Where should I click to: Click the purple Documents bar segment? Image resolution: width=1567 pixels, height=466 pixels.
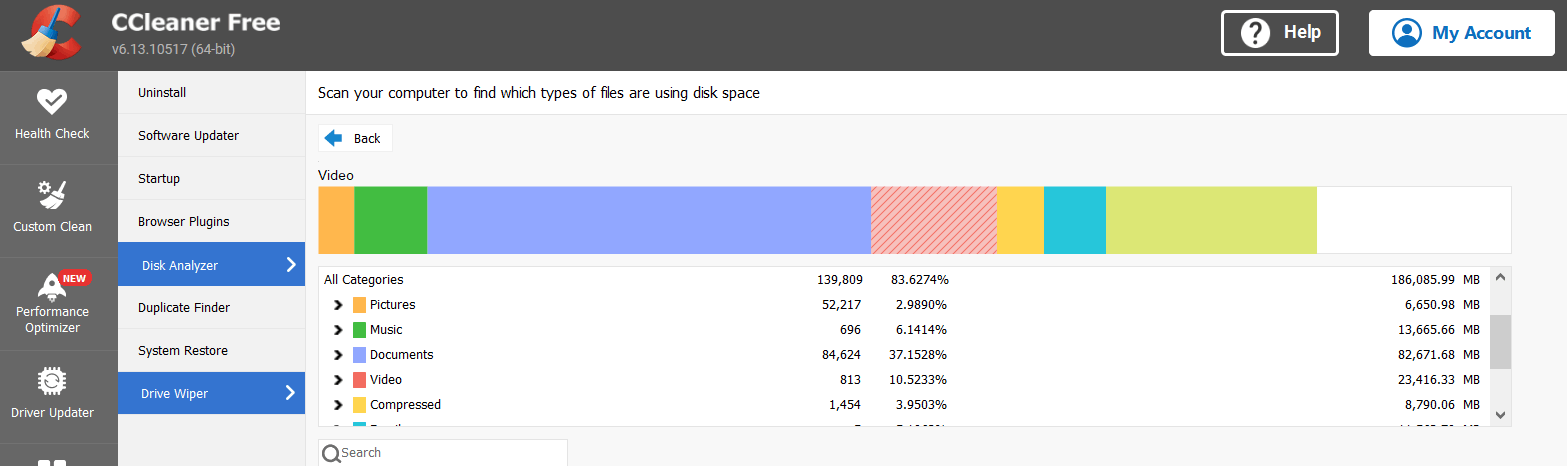pos(648,220)
